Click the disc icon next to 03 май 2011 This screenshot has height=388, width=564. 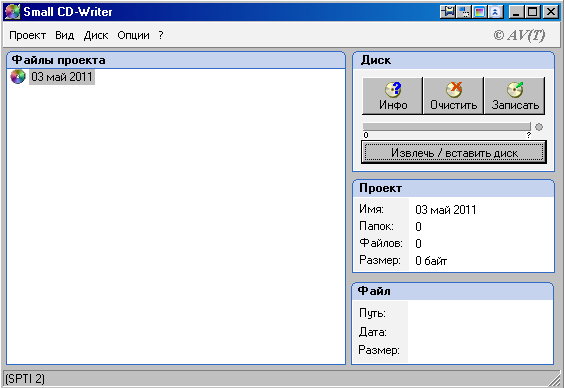coord(18,77)
